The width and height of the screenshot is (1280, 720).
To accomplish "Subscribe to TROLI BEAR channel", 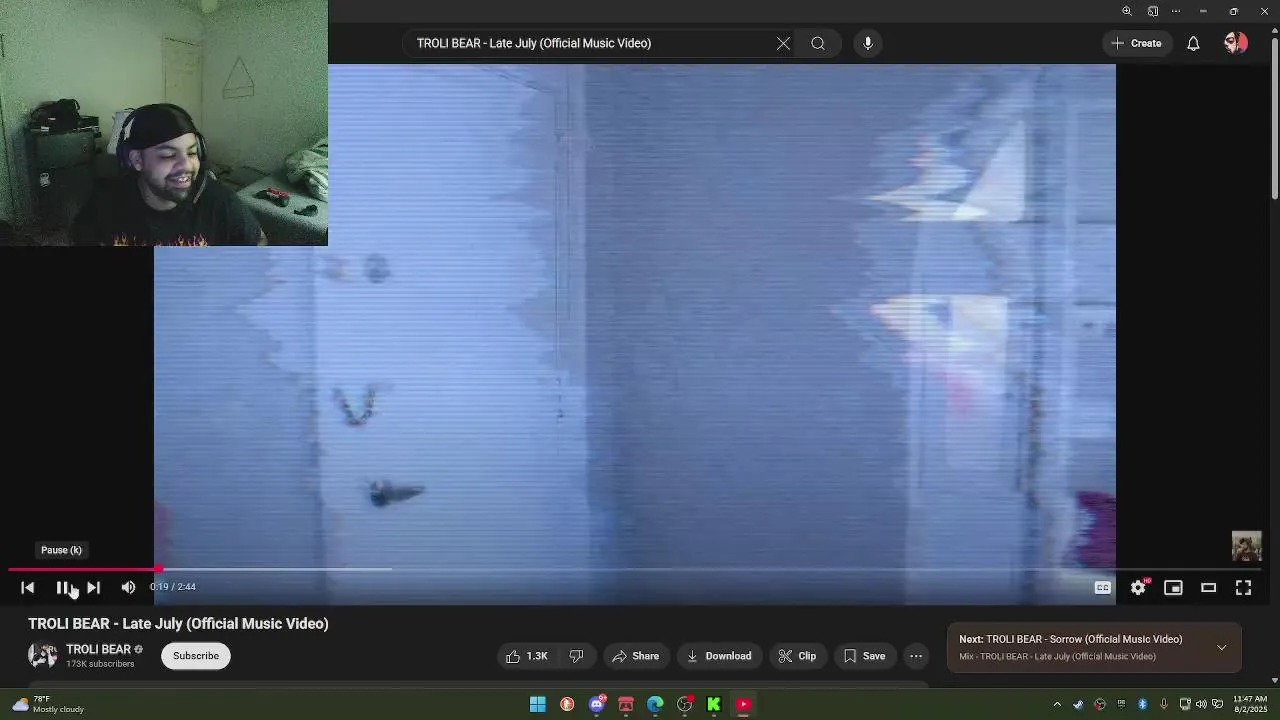I will click(196, 656).
